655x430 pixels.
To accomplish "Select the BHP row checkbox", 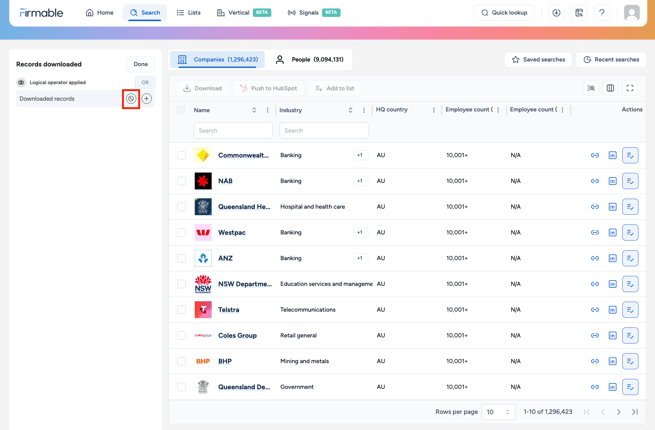I will pos(181,361).
